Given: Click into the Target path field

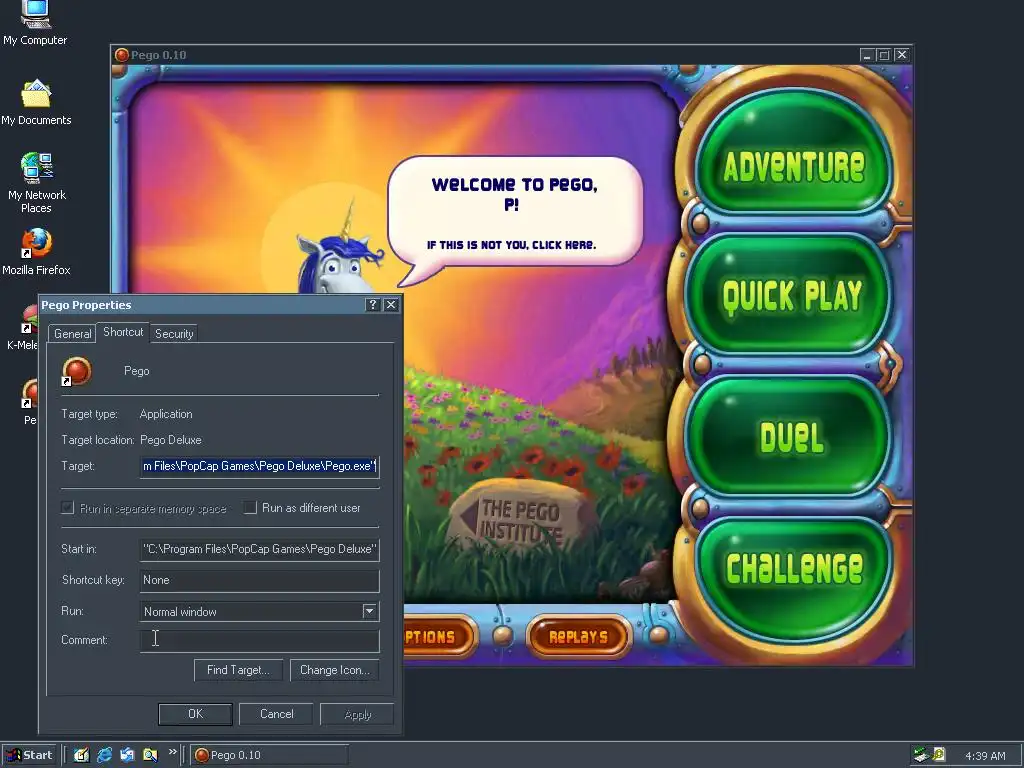Looking at the screenshot, I should pos(259,466).
